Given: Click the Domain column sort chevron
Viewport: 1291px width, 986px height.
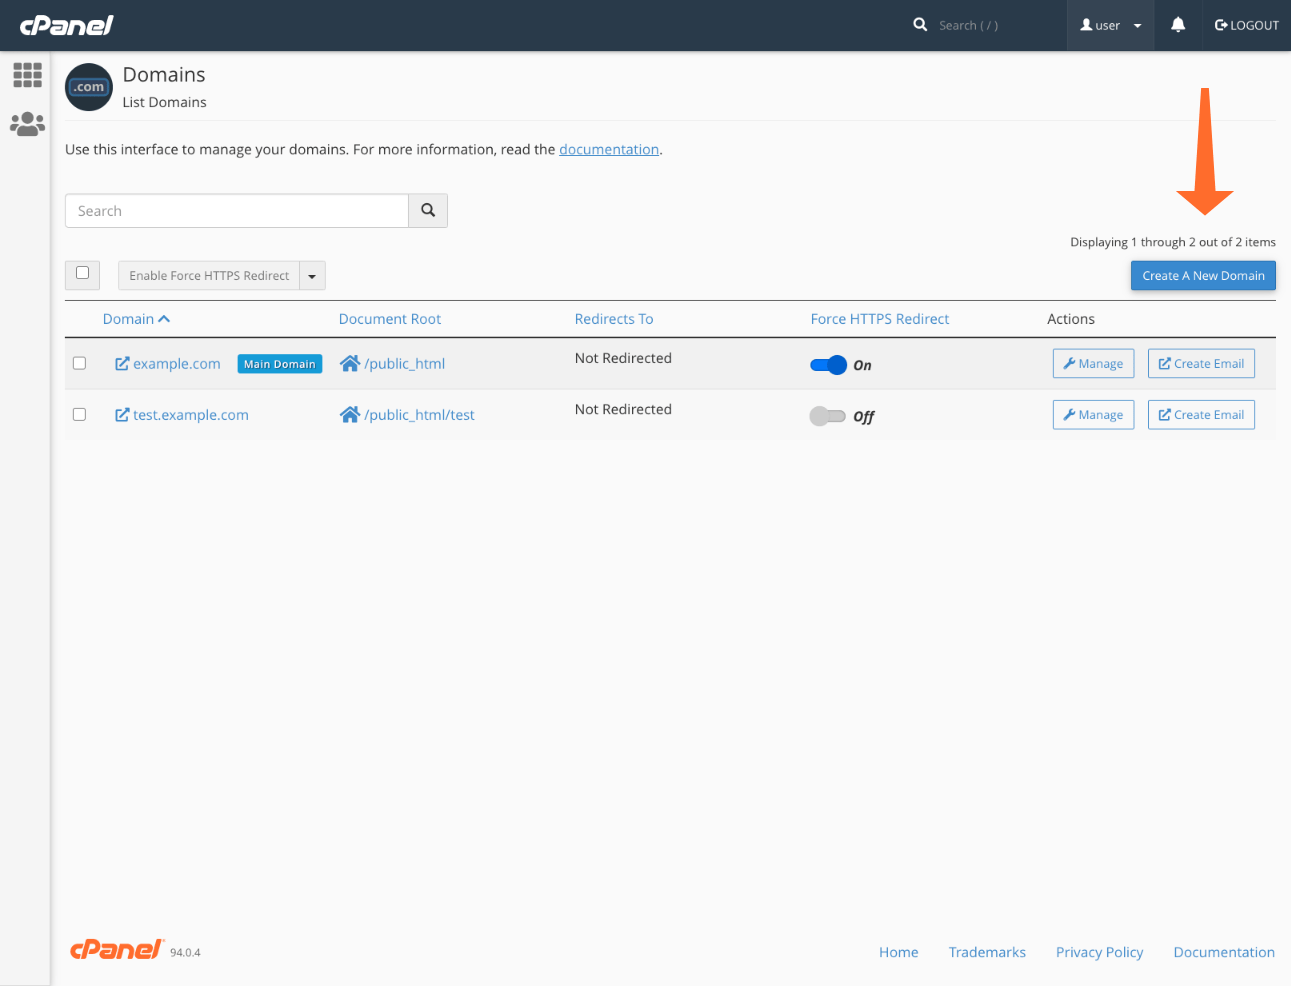Looking at the screenshot, I should point(164,318).
